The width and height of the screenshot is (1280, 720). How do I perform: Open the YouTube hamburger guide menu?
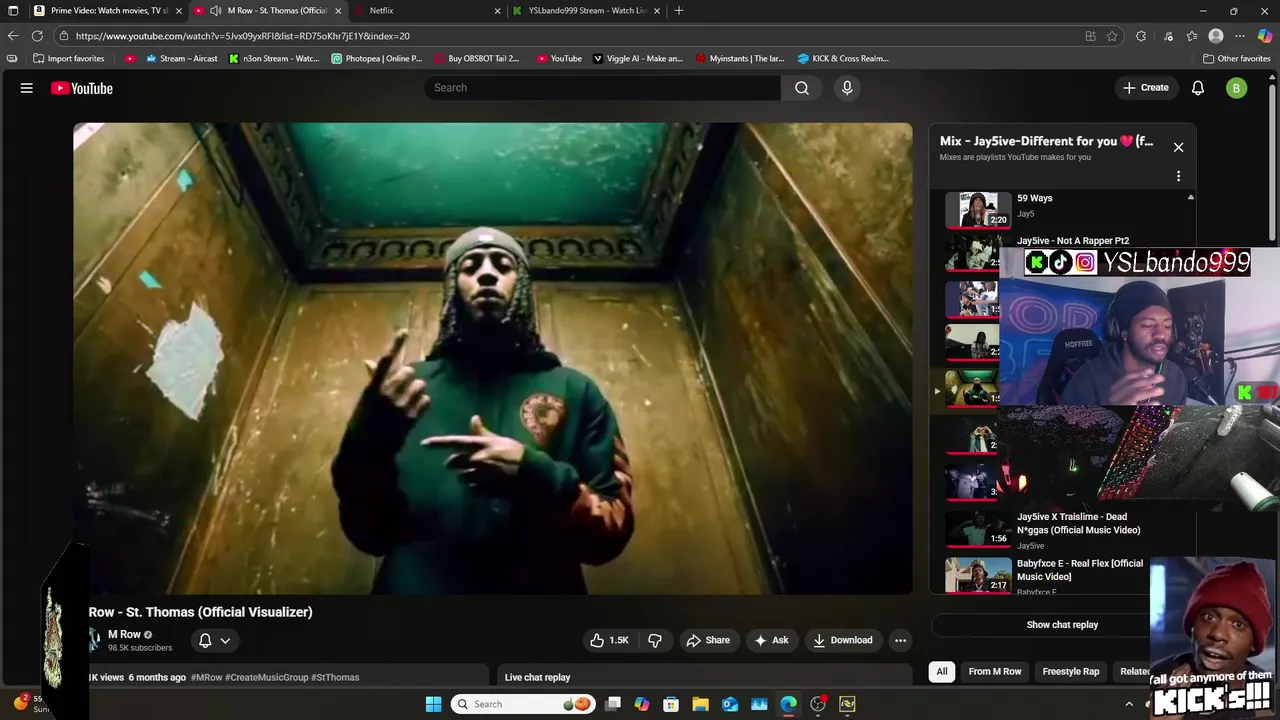pos(27,88)
